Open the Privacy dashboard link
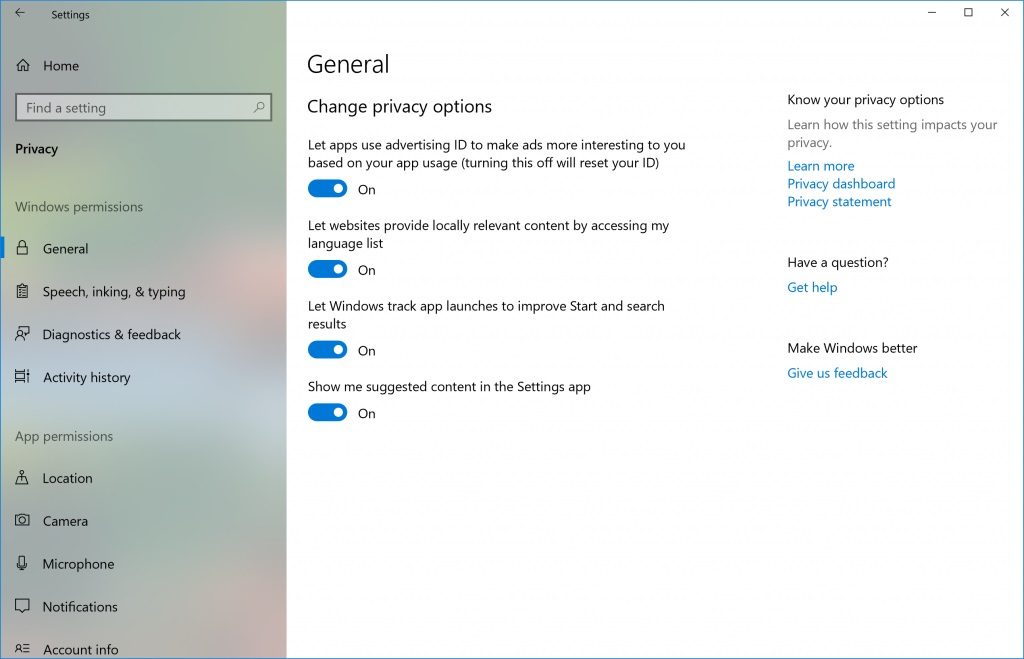The image size is (1024, 659). pos(841,184)
